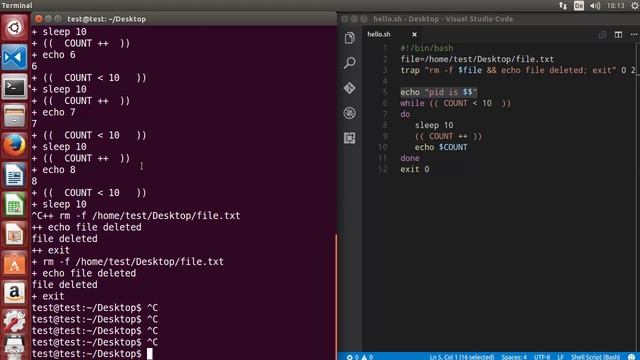This screenshot has height=360, width=640.
Task: Click the trap command line in editor
Action: tap(518, 70)
